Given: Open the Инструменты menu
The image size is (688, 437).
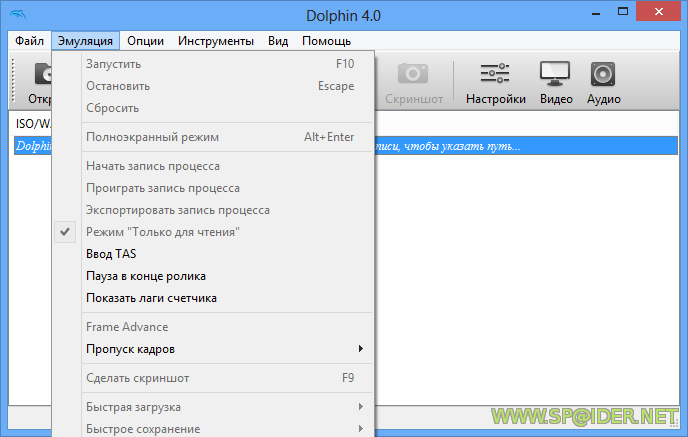Looking at the screenshot, I should point(215,41).
